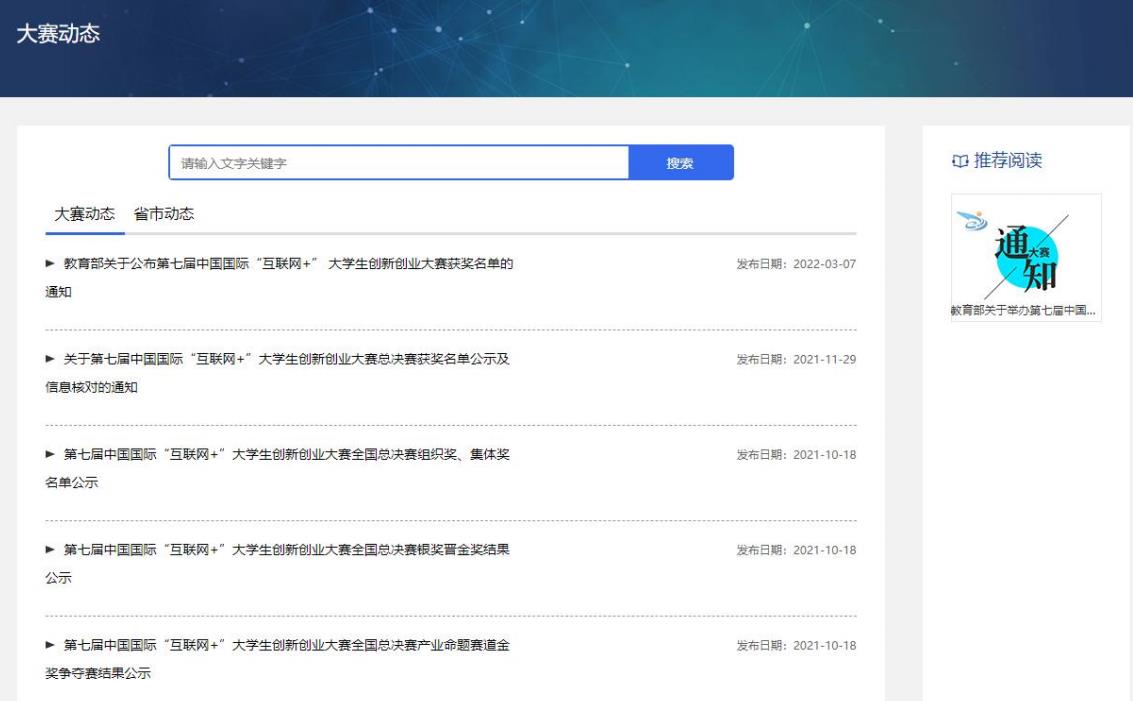The image size is (1133, 701).
Task: Open 全国总决赛银奖晋金奖结果公示 article
Action: point(288,550)
